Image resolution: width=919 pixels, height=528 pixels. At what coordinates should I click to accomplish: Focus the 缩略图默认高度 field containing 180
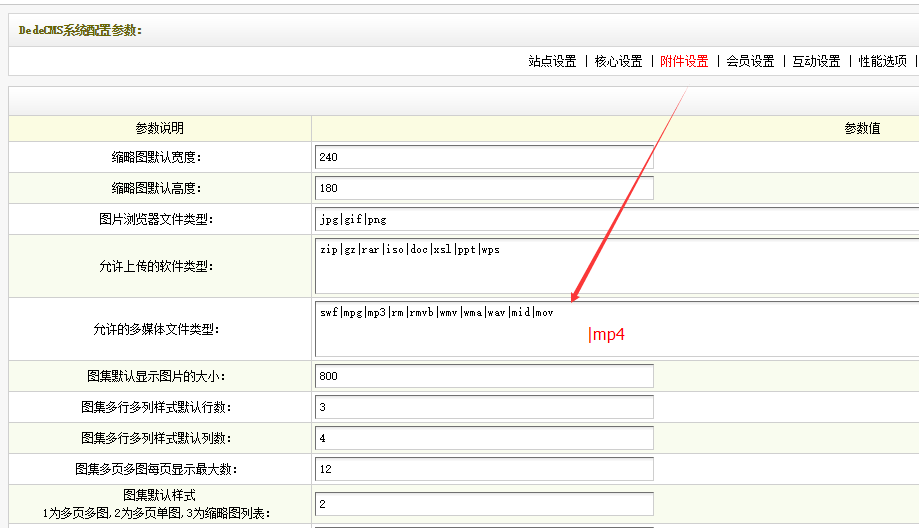483,188
